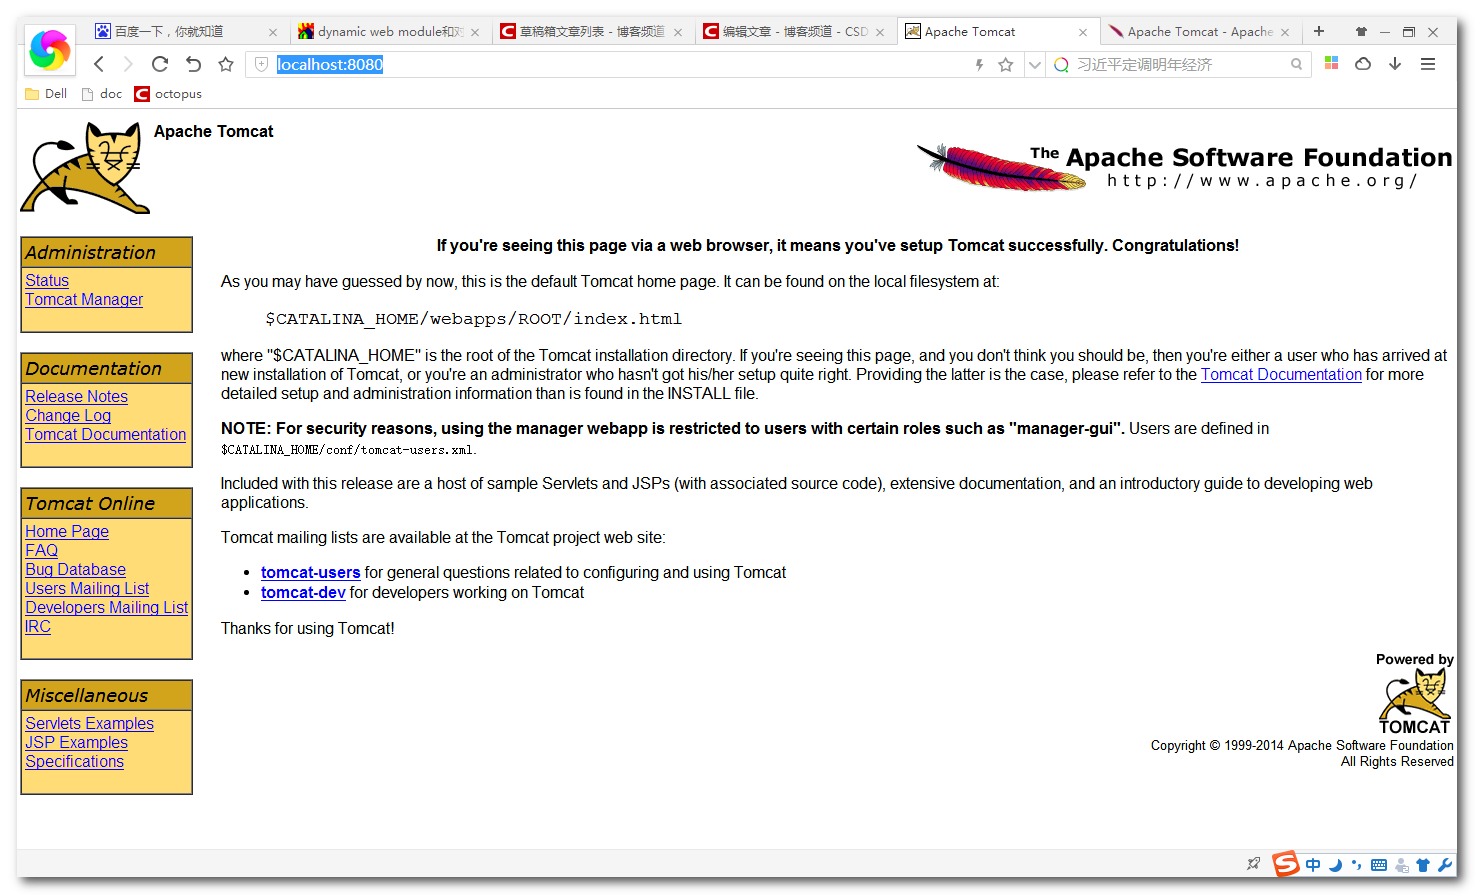Reload the current page
The width and height of the screenshot is (1475, 895).
click(x=160, y=64)
